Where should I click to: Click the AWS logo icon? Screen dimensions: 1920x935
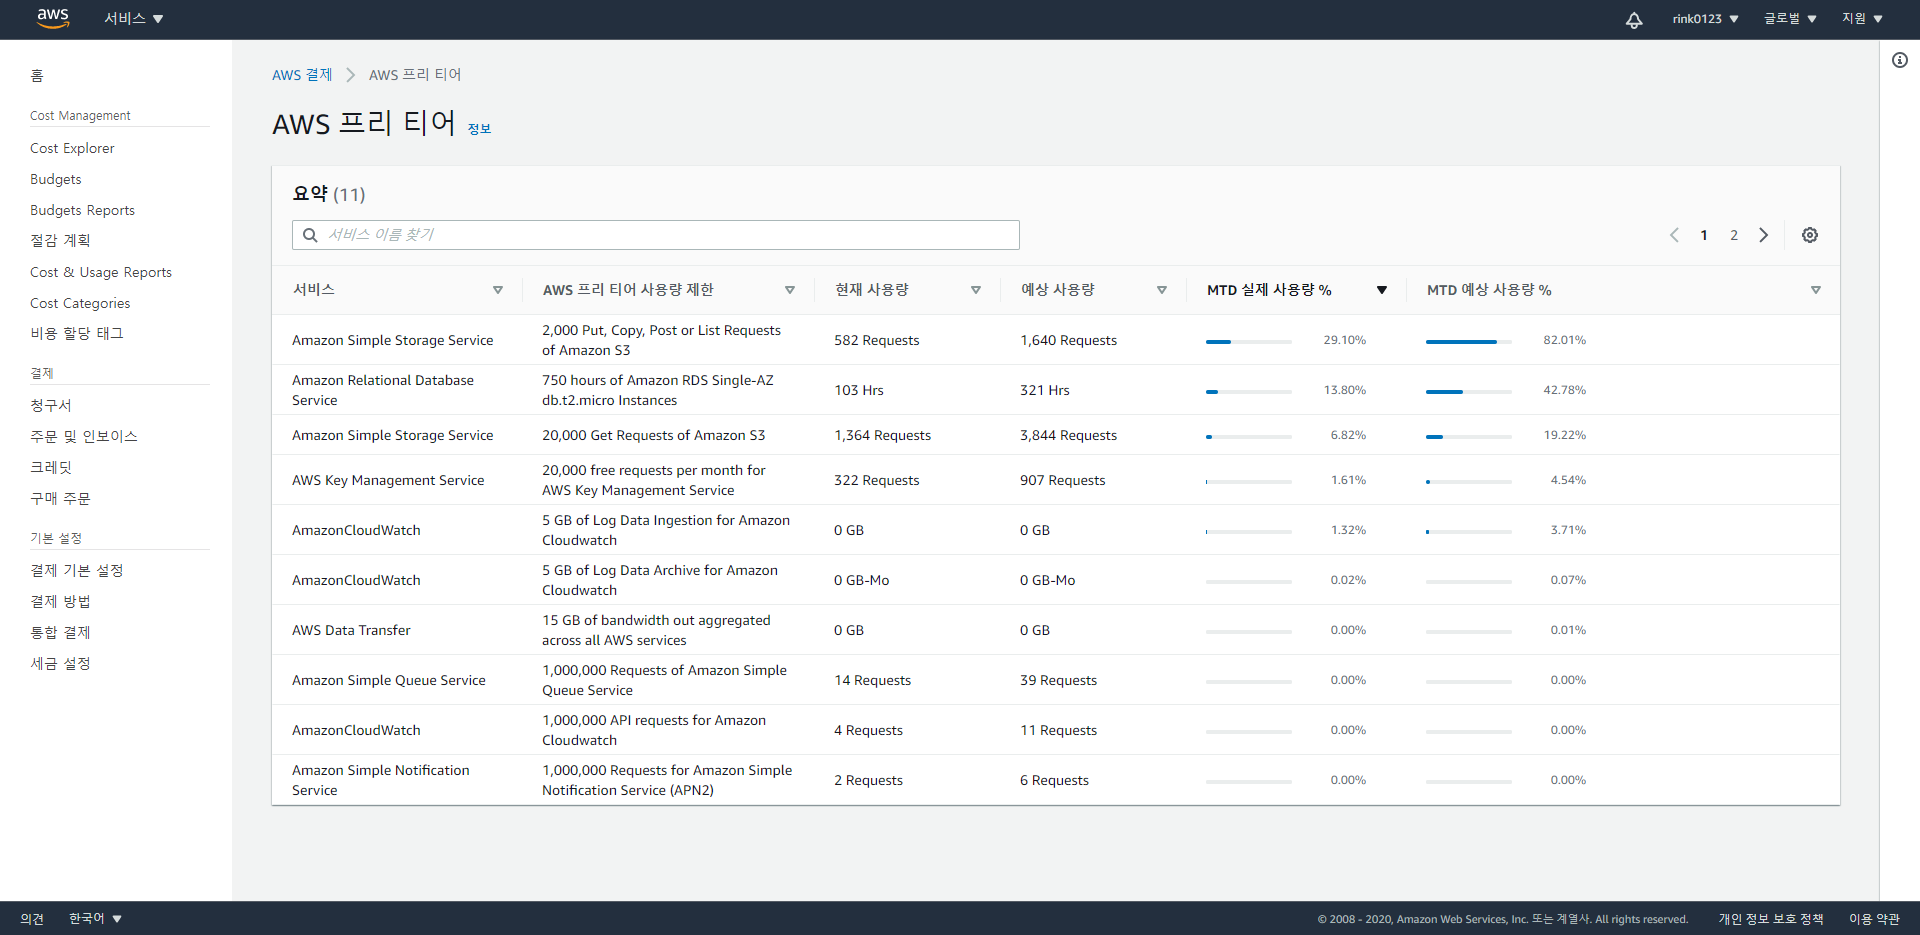pos(53,19)
